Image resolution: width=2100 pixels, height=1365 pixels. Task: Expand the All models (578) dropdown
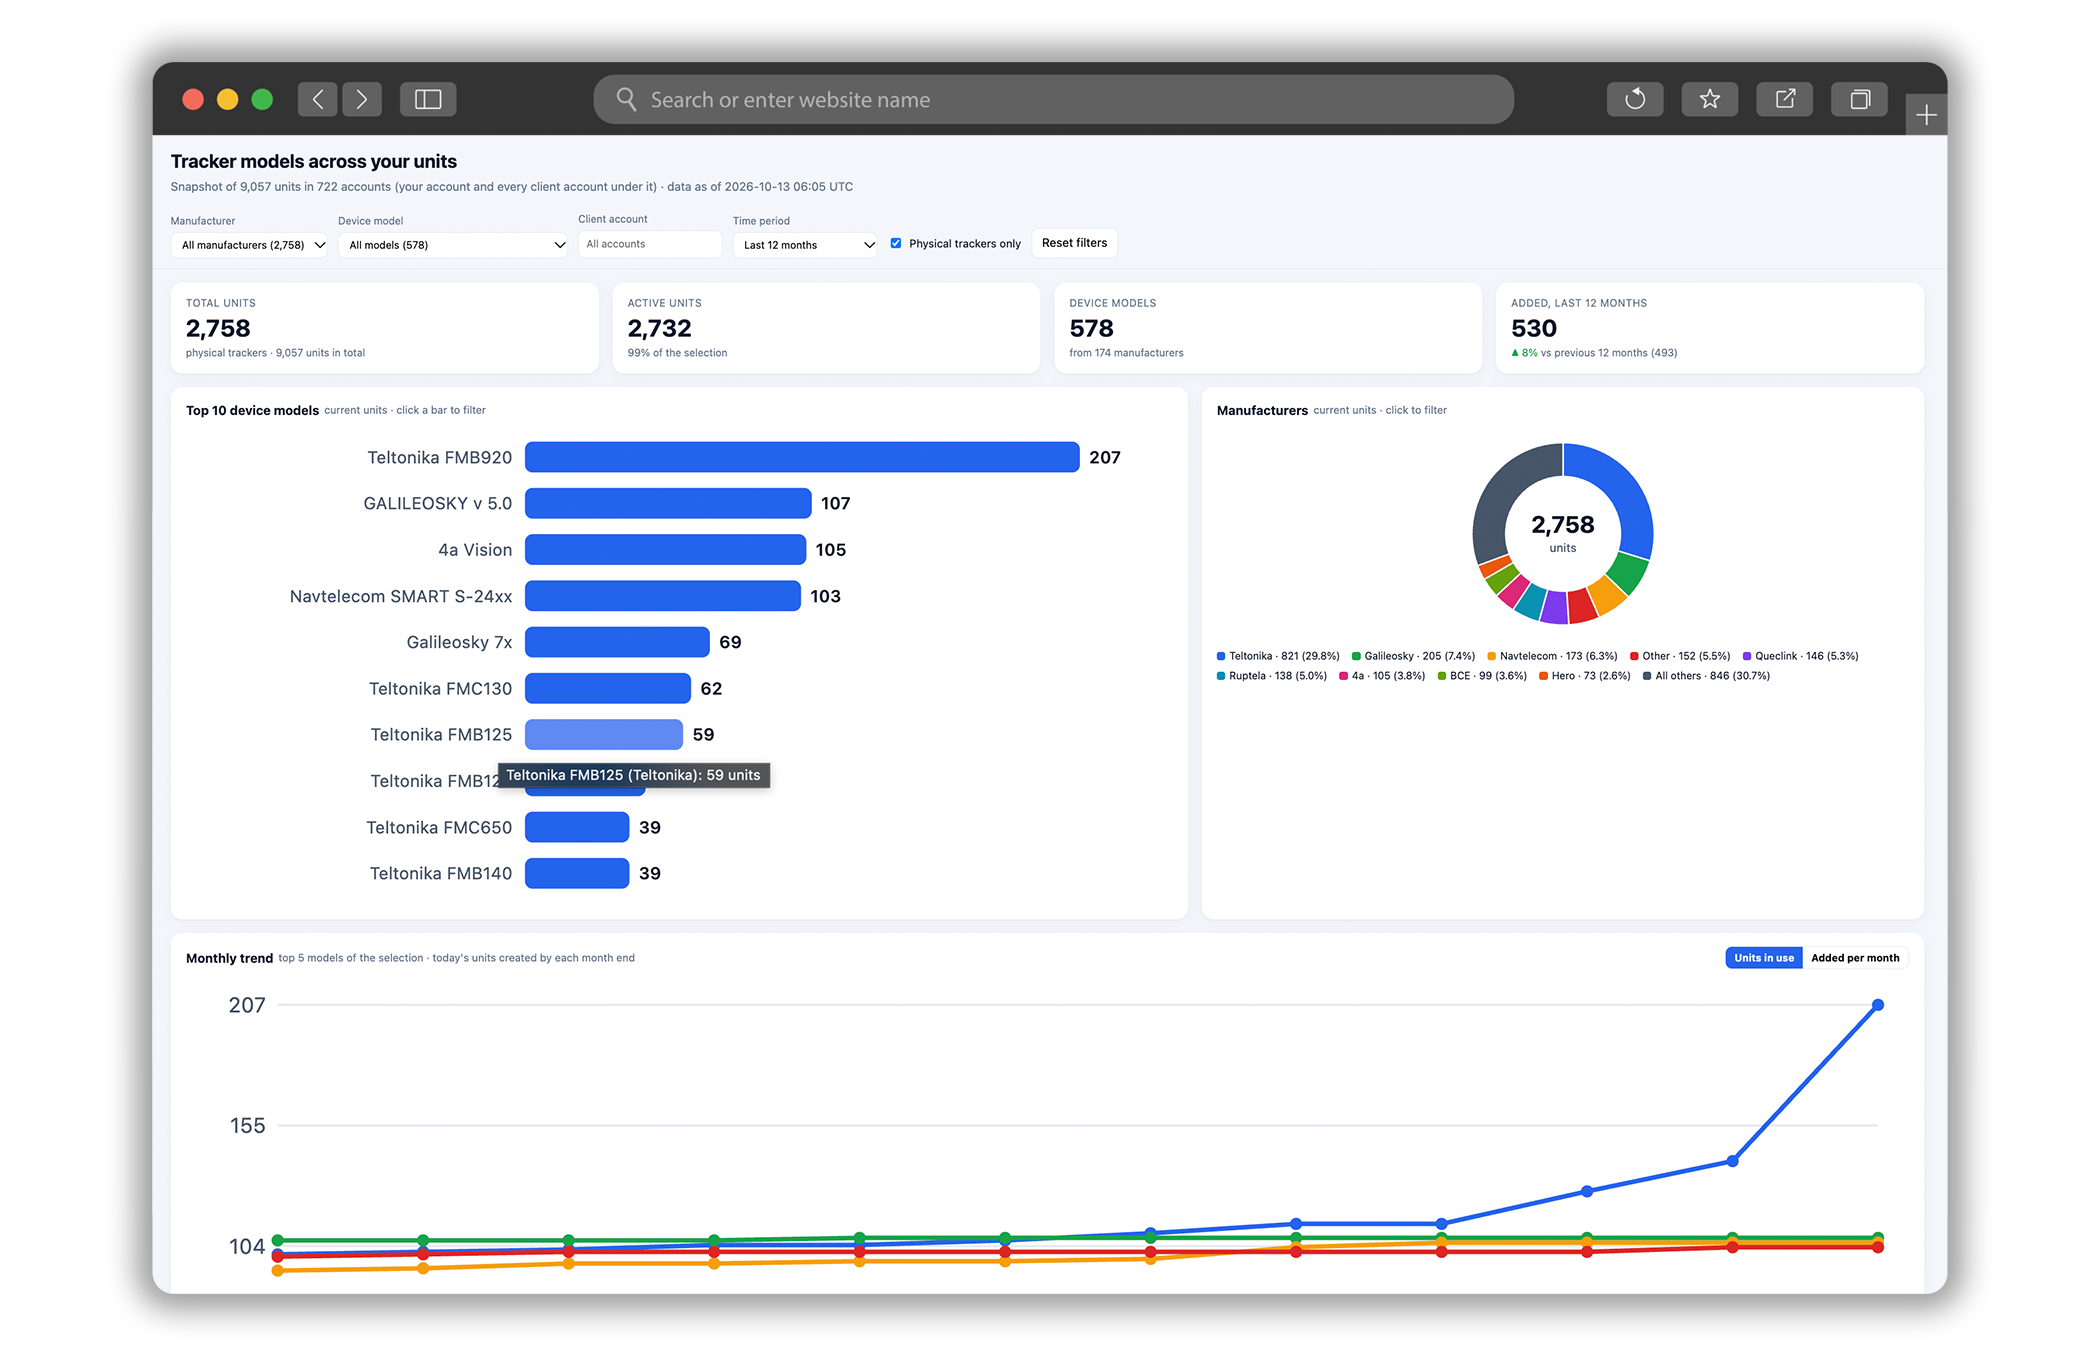[x=453, y=245]
